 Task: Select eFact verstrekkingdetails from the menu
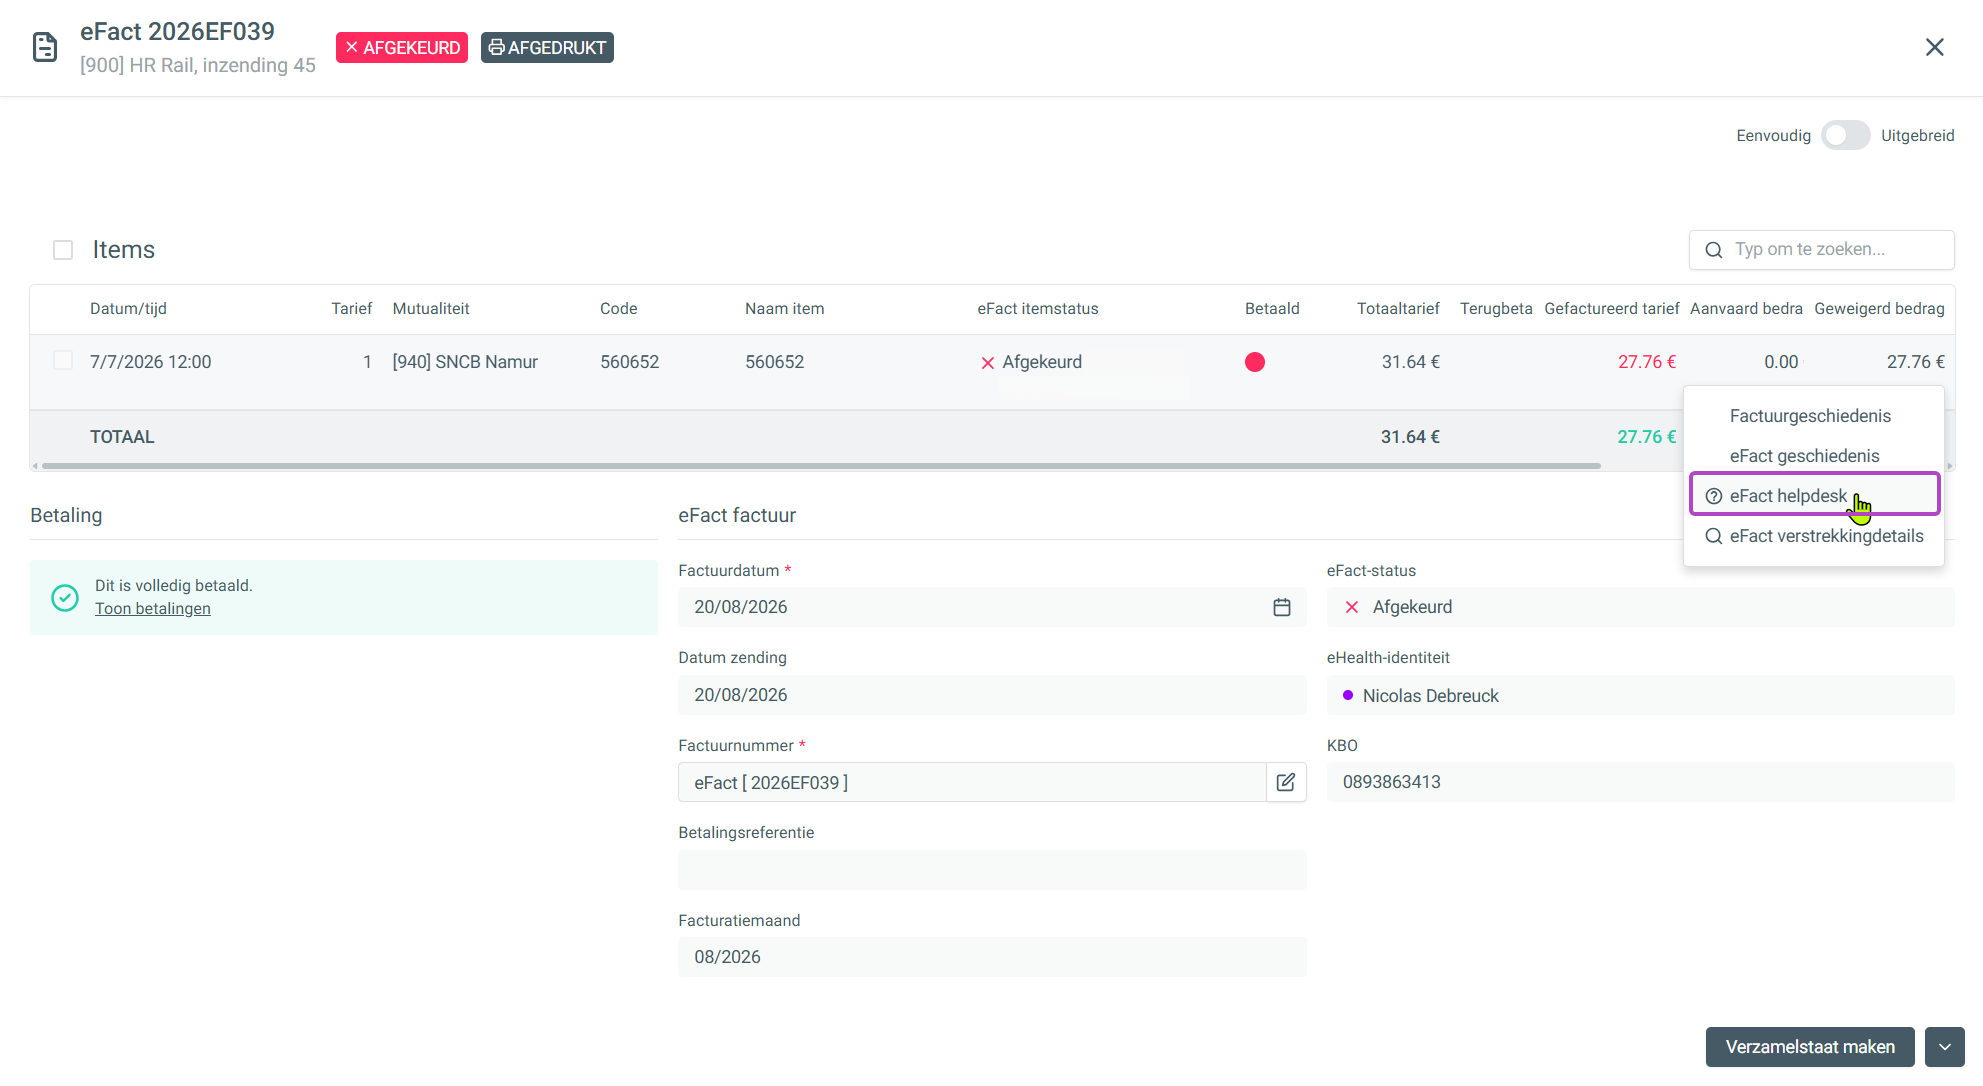point(1814,536)
